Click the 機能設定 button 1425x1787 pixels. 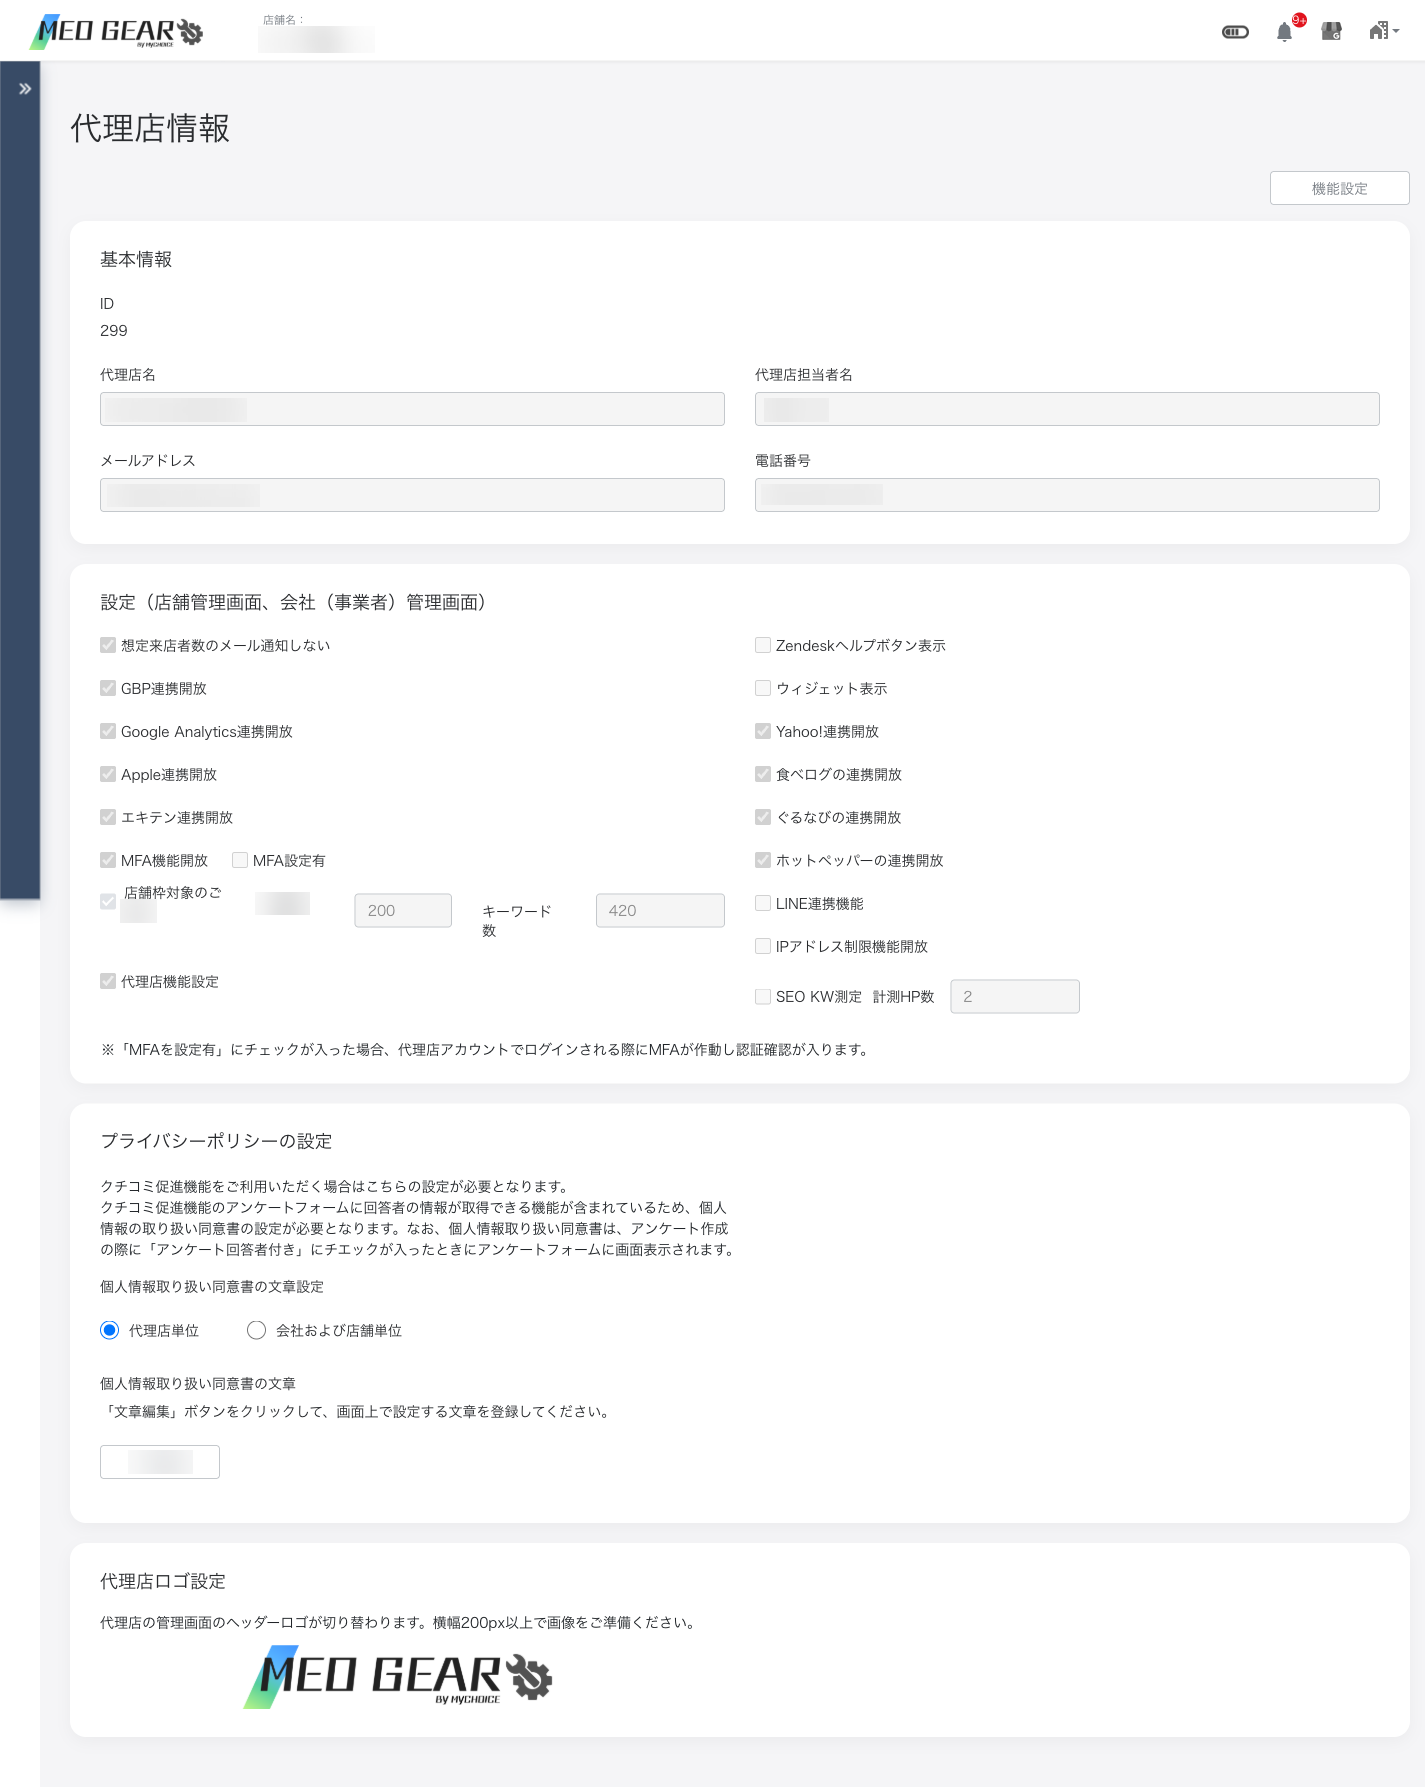(x=1339, y=188)
